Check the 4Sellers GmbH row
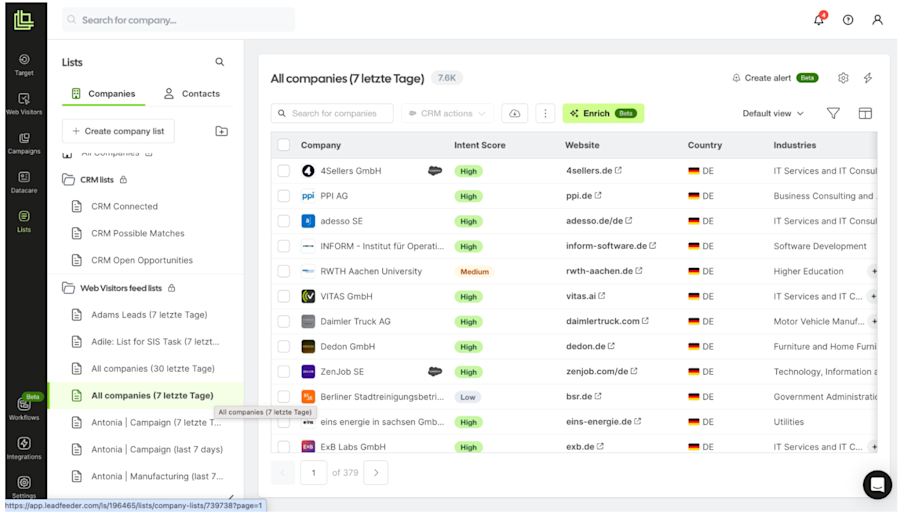900x514 pixels. (x=284, y=171)
